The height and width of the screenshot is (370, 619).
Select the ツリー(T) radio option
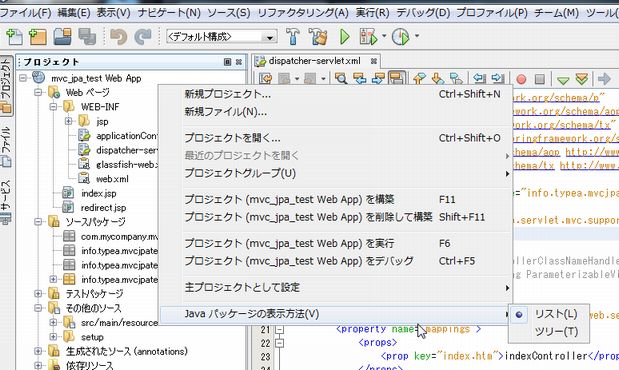(549, 332)
